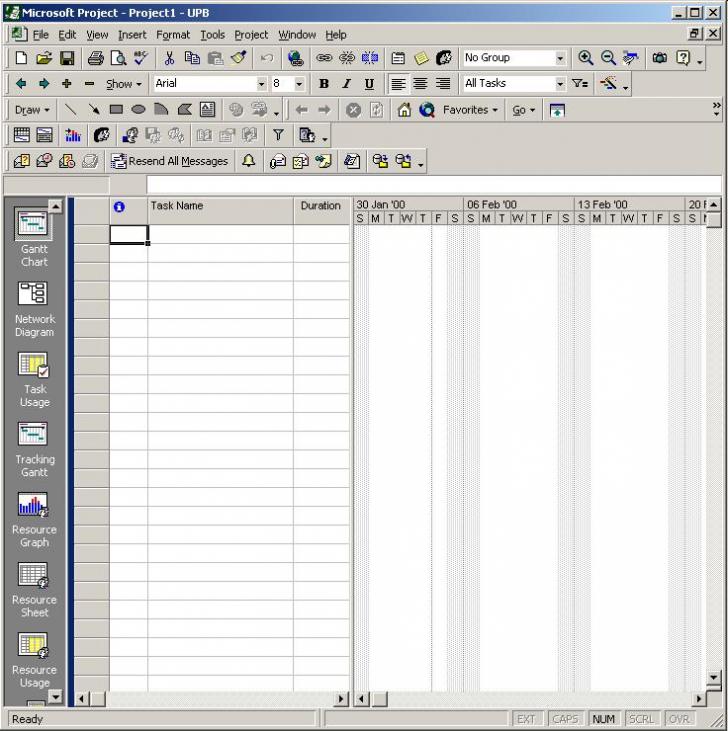
Task: Open Task Information dialog
Action: click(398, 58)
